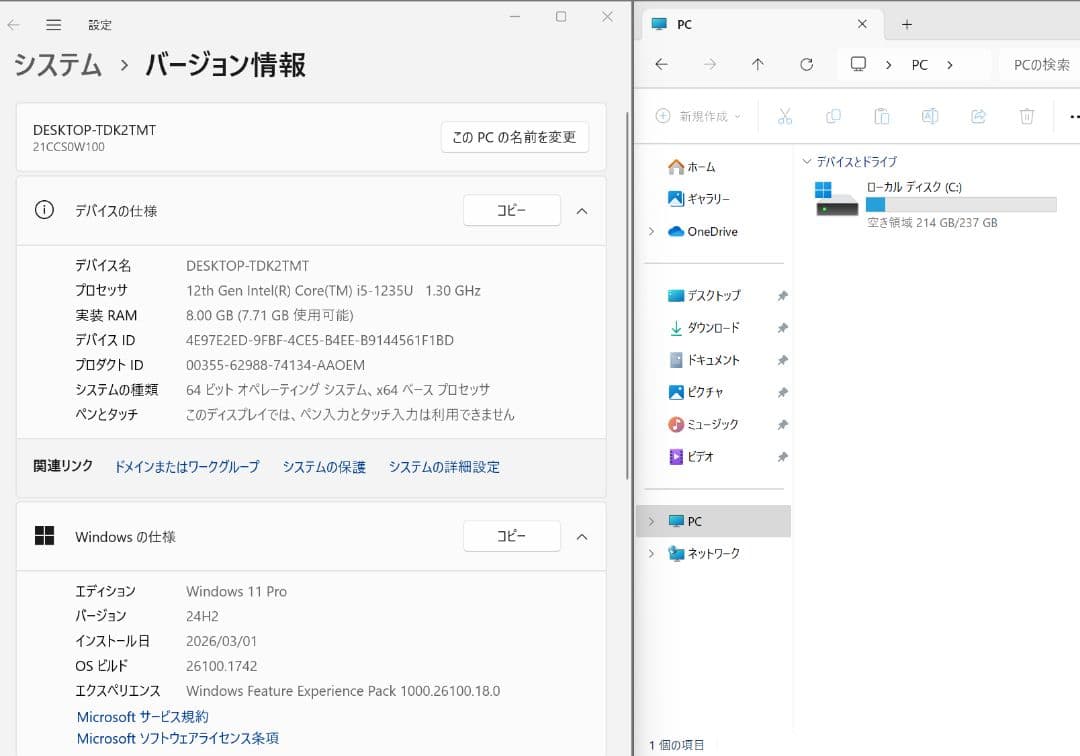
Task: Click the Windows logo beside Windows の仕様
Action: (44, 536)
